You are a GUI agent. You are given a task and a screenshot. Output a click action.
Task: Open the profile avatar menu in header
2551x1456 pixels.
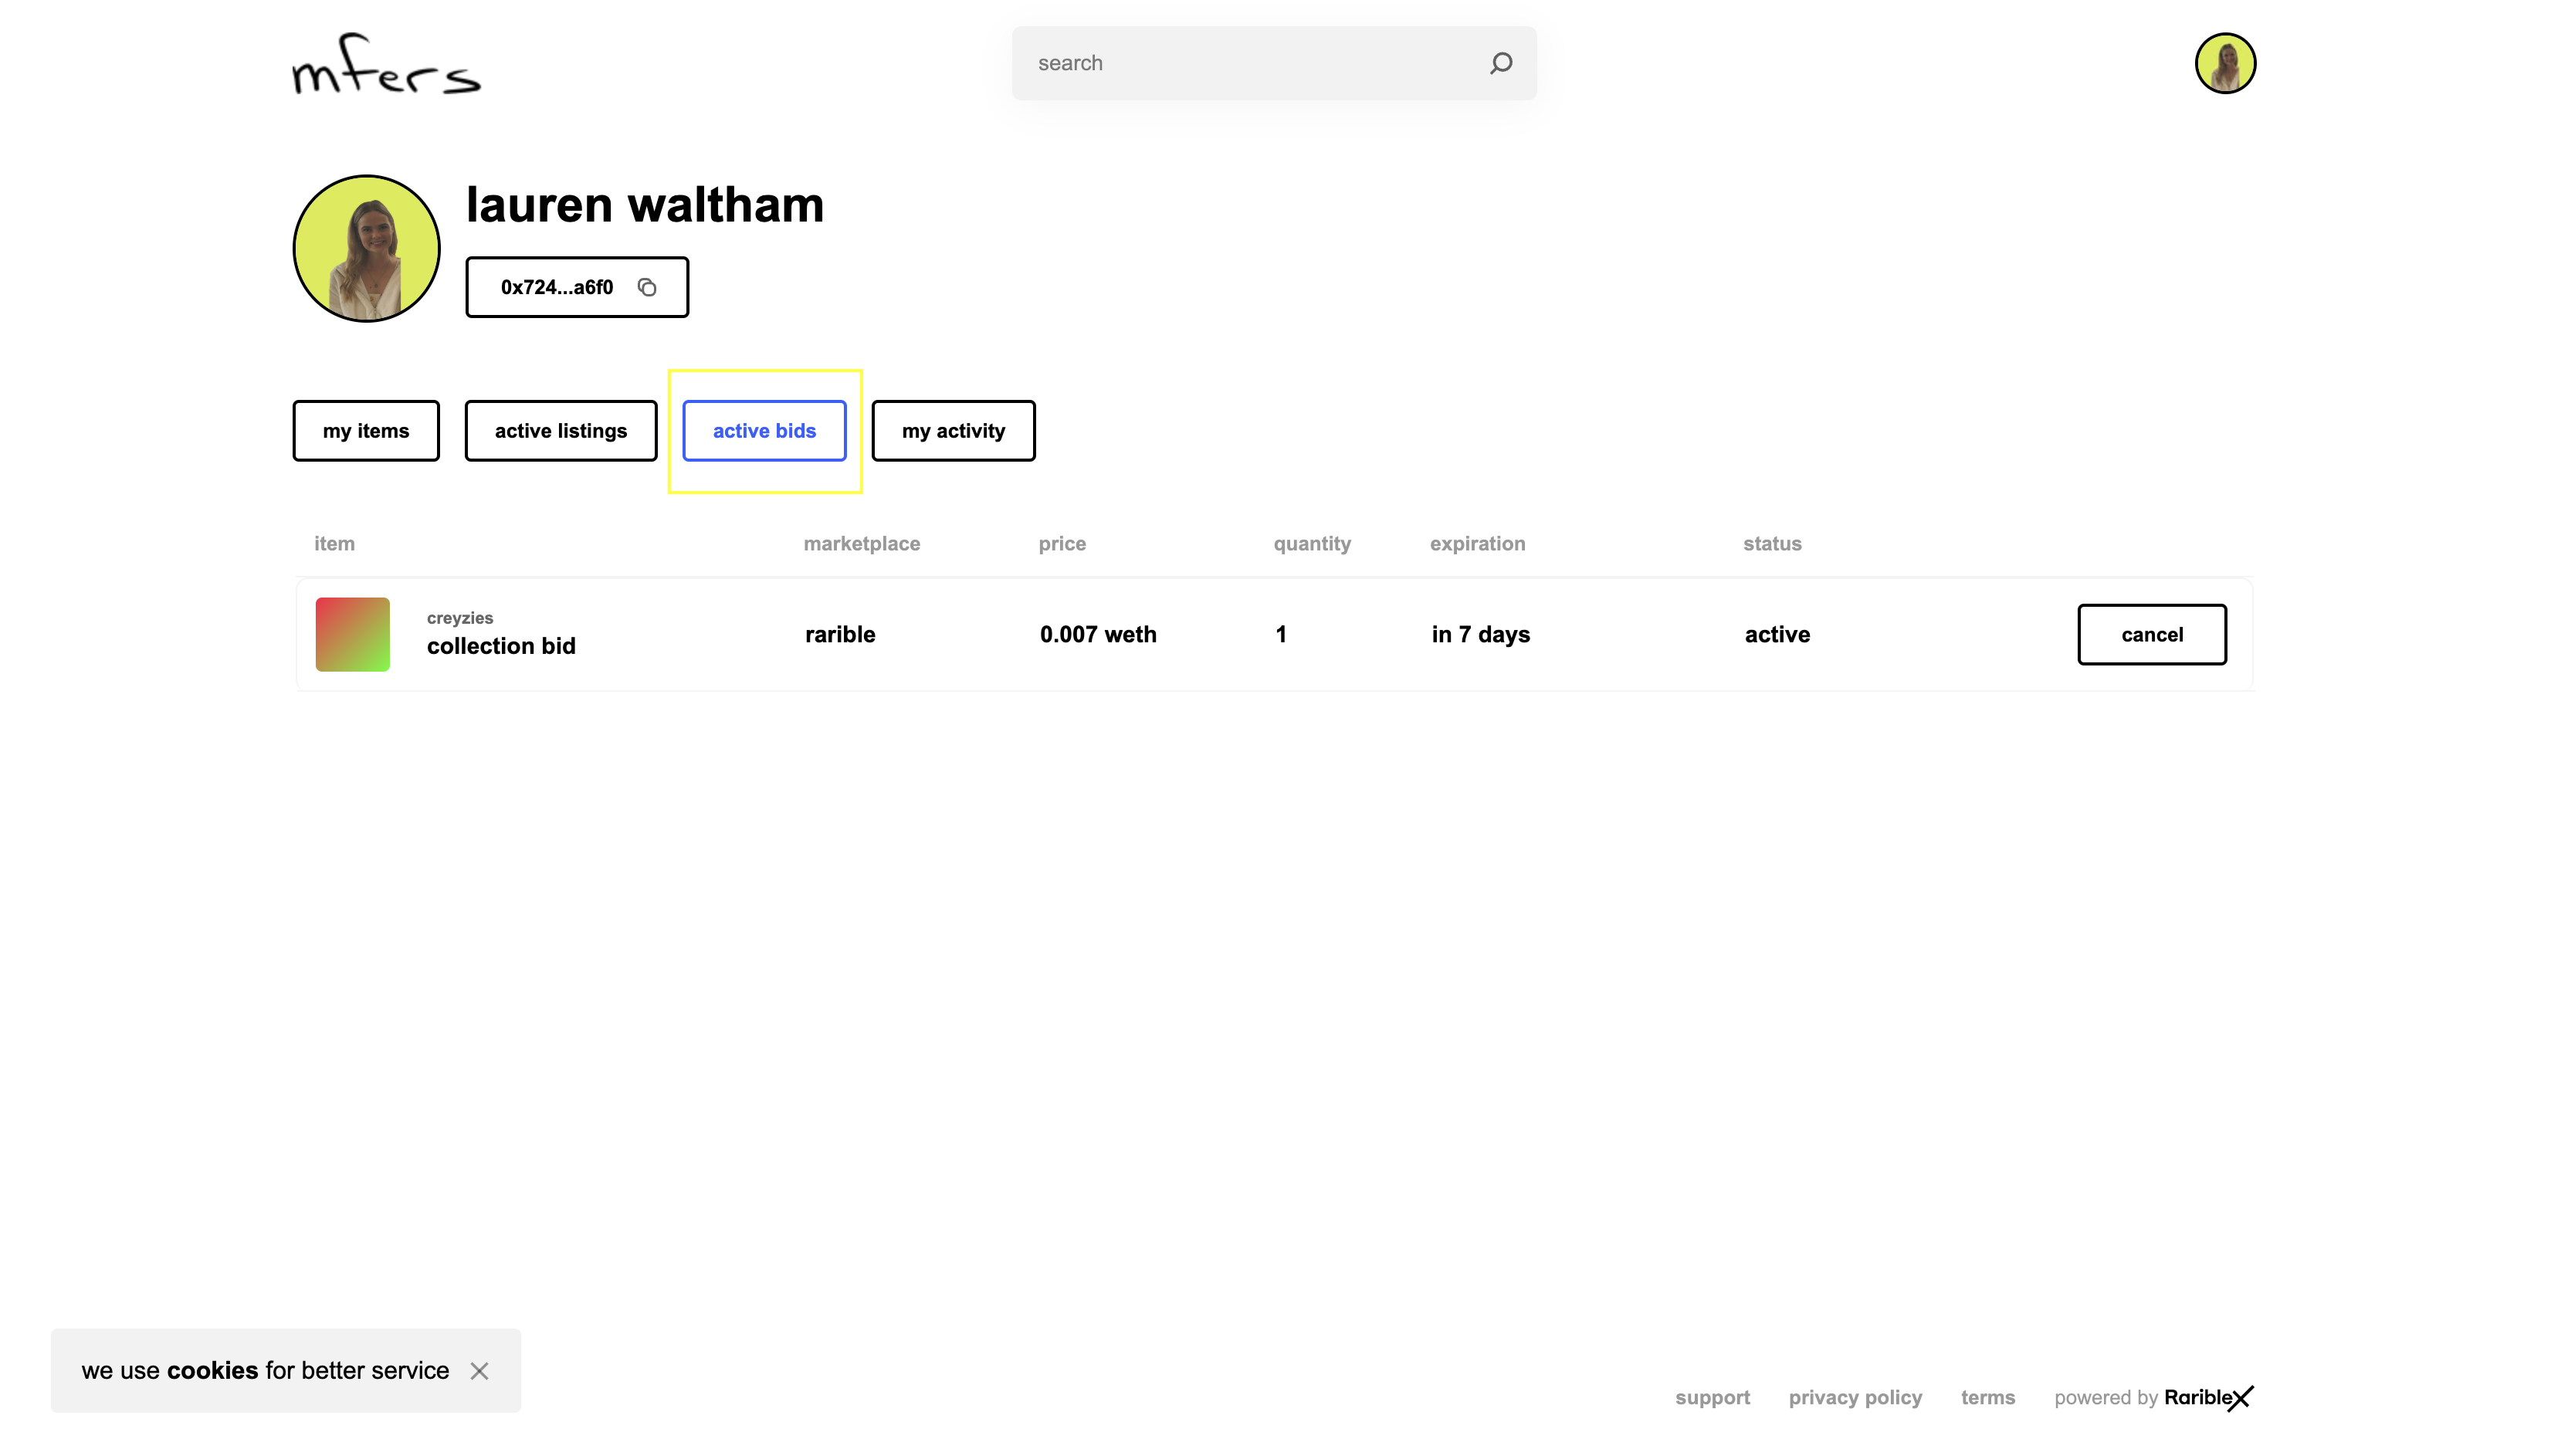click(x=2224, y=63)
